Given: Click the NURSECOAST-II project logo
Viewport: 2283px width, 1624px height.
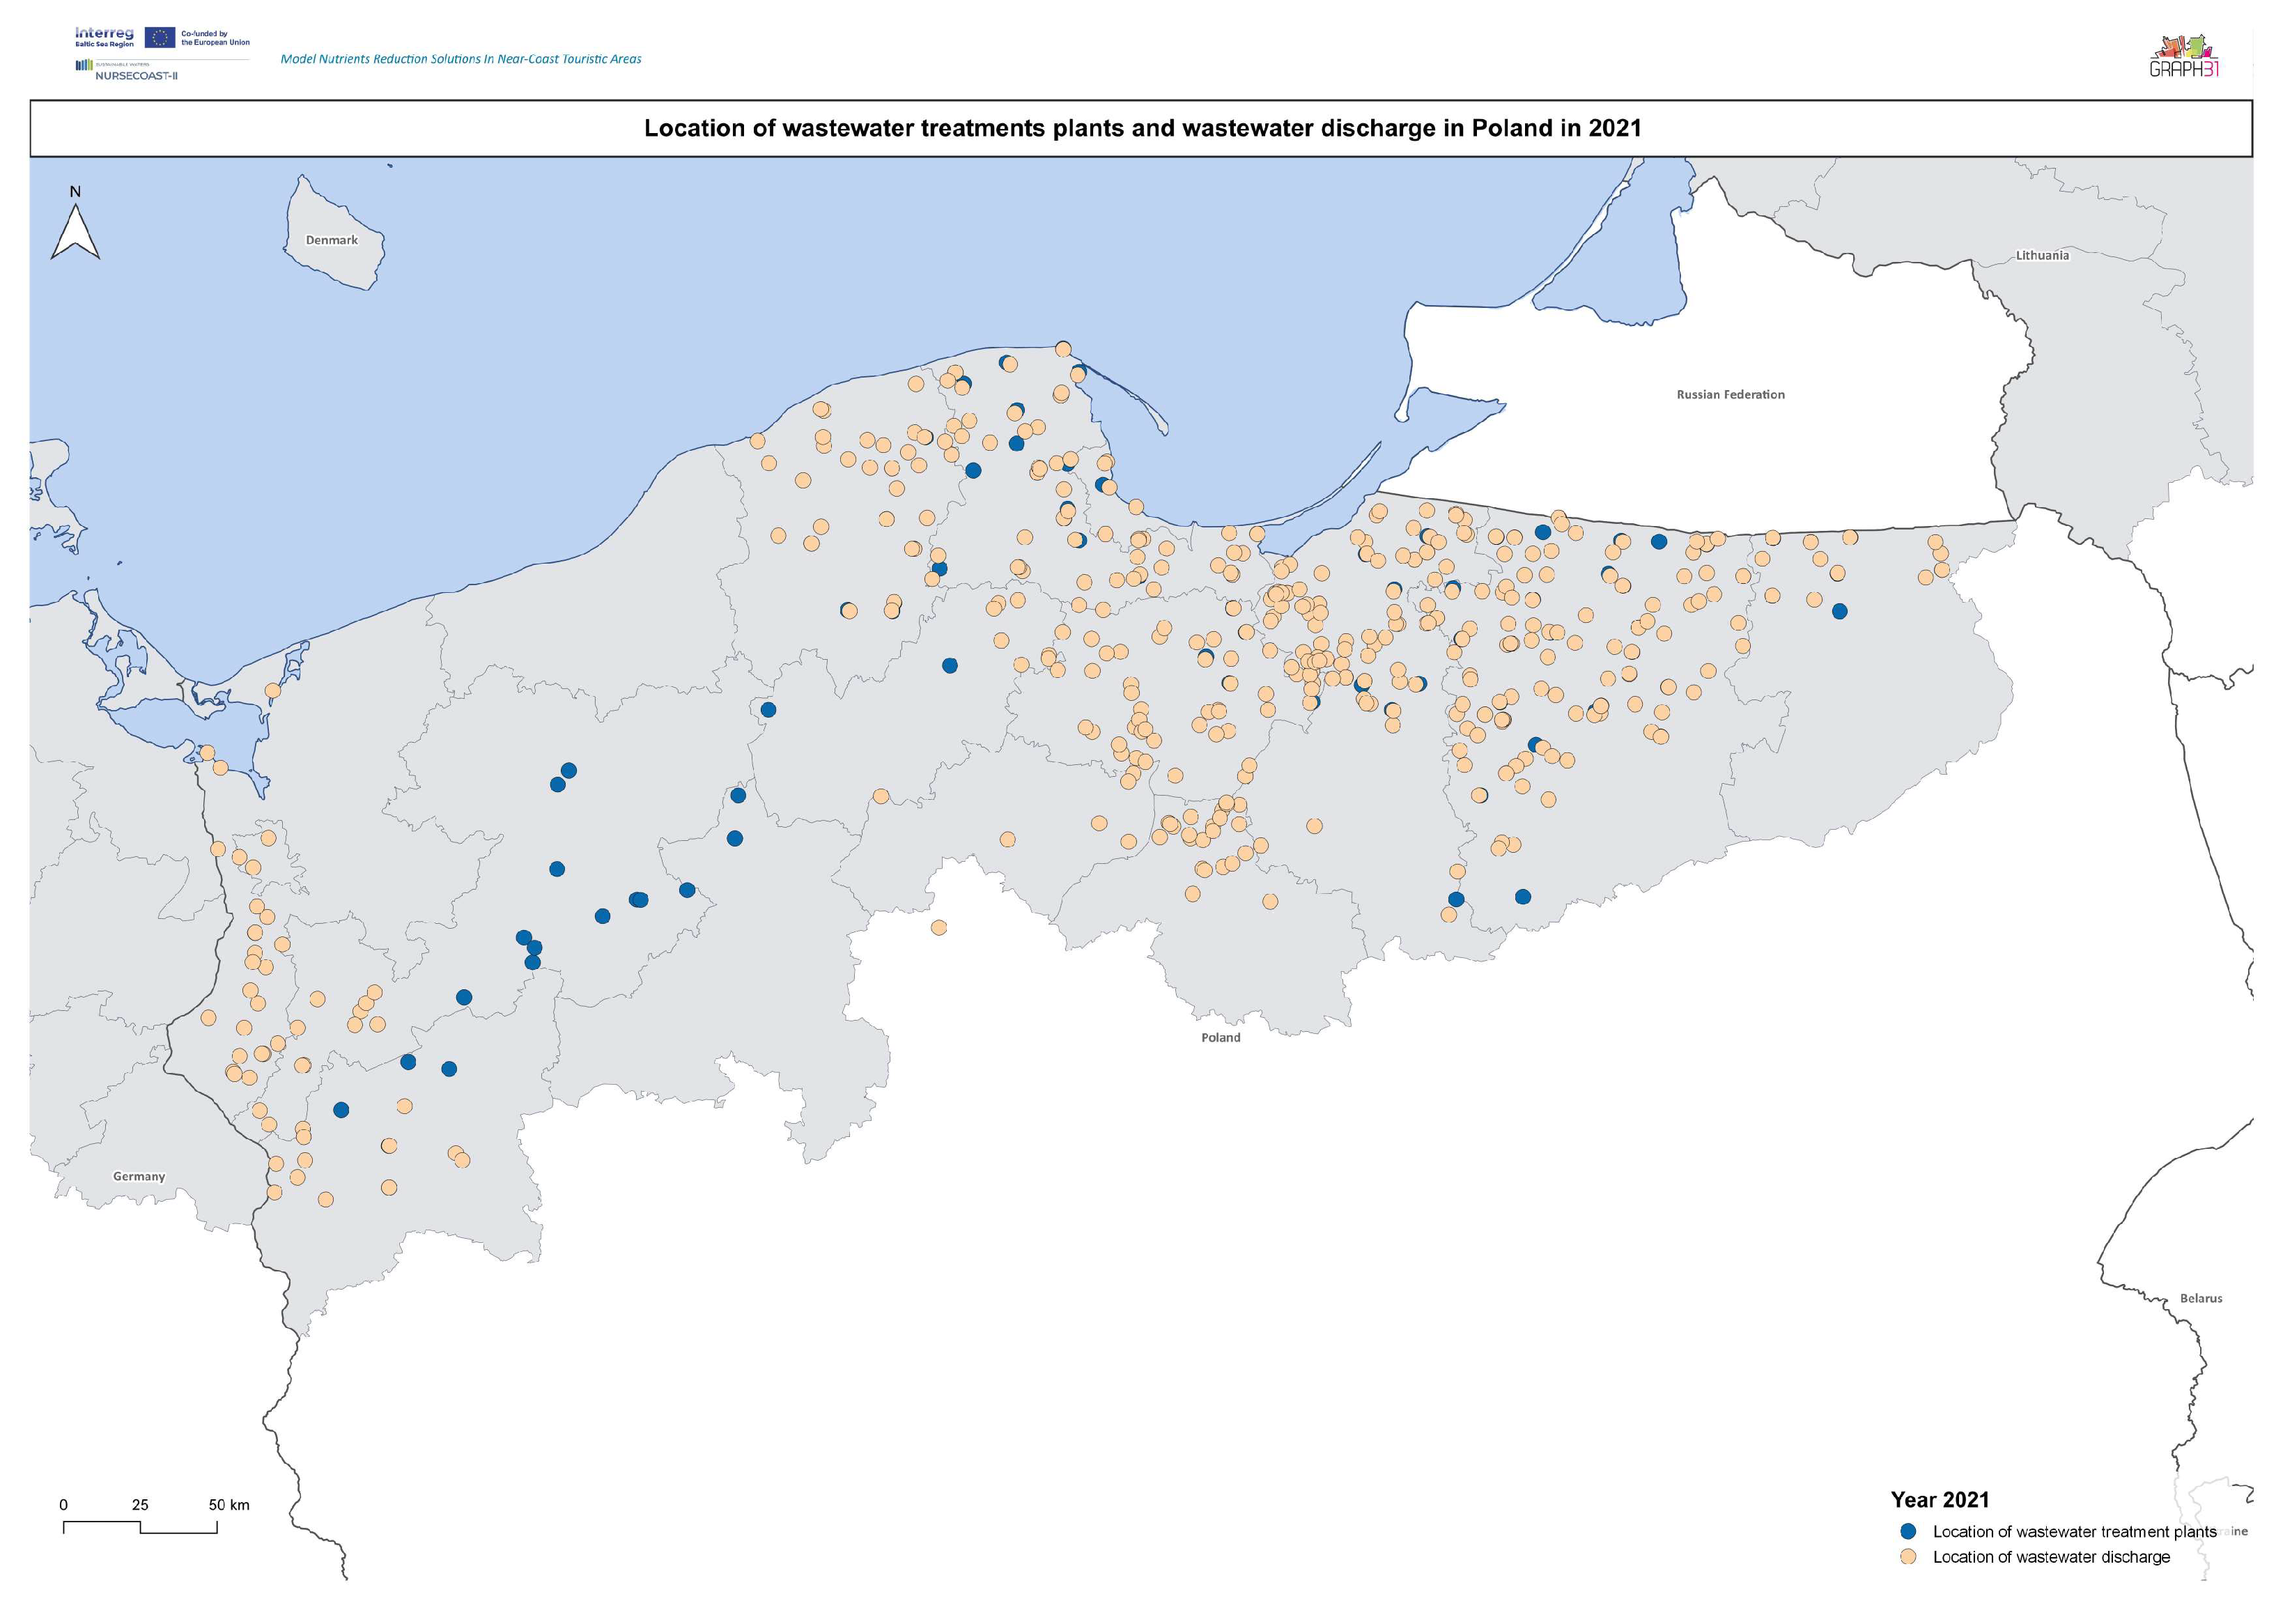Looking at the screenshot, I should pyautogui.click(x=136, y=75).
